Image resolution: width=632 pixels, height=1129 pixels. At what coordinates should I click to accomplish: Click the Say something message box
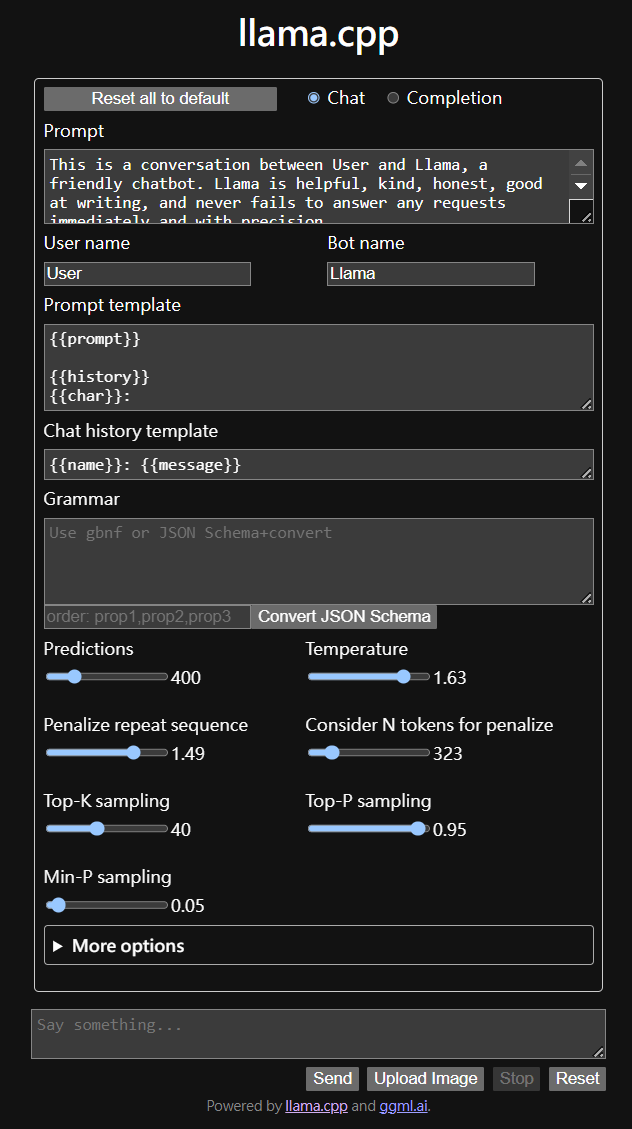click(x=318, y=1034)
